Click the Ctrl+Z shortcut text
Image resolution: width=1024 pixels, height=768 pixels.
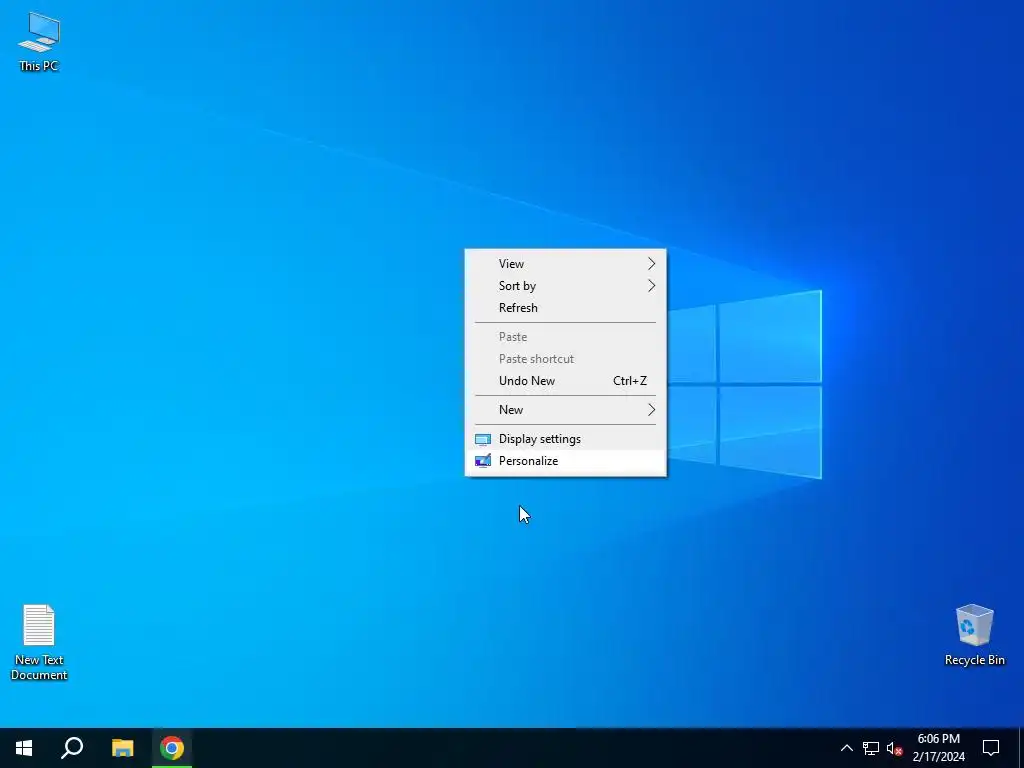630,381
